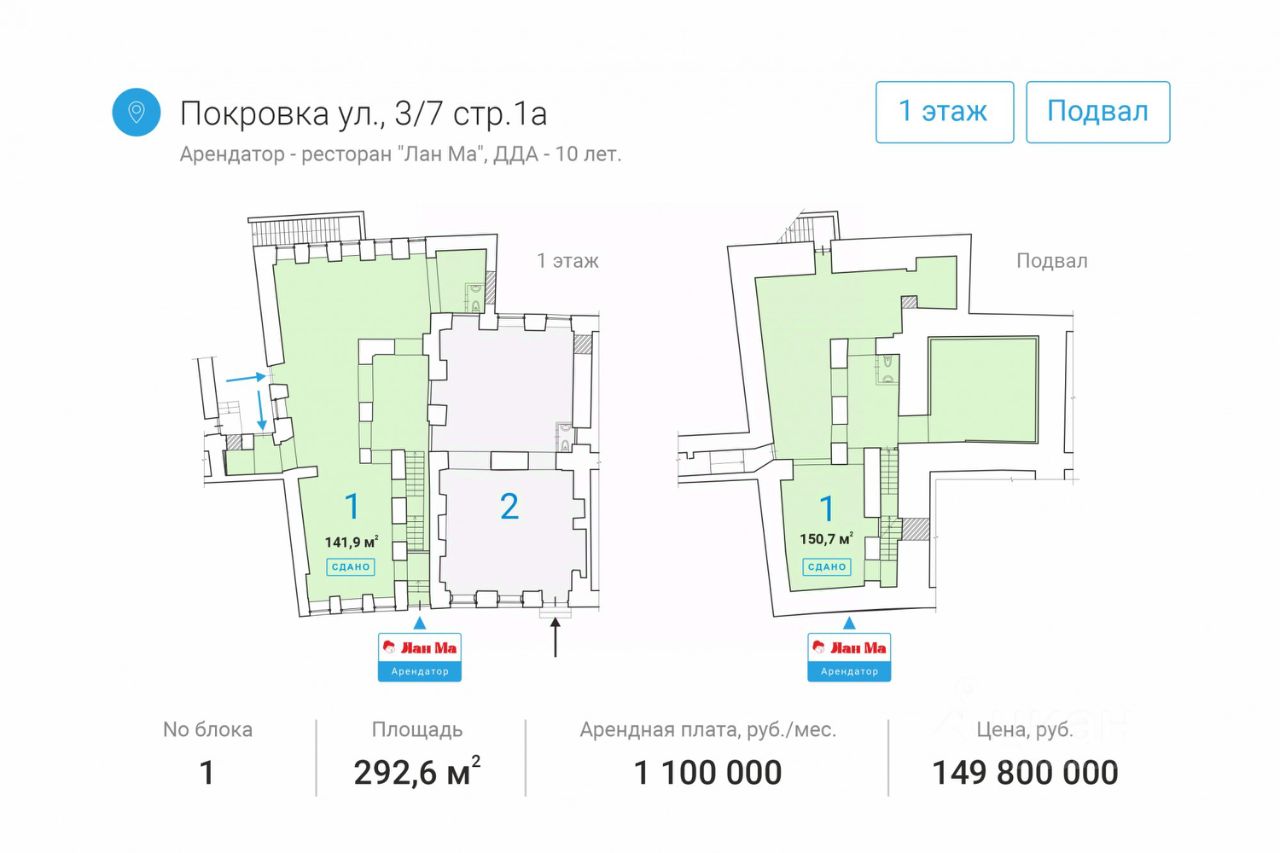
Task: Click the Лан Ма logo under basement plan
Action: [849, 648]
